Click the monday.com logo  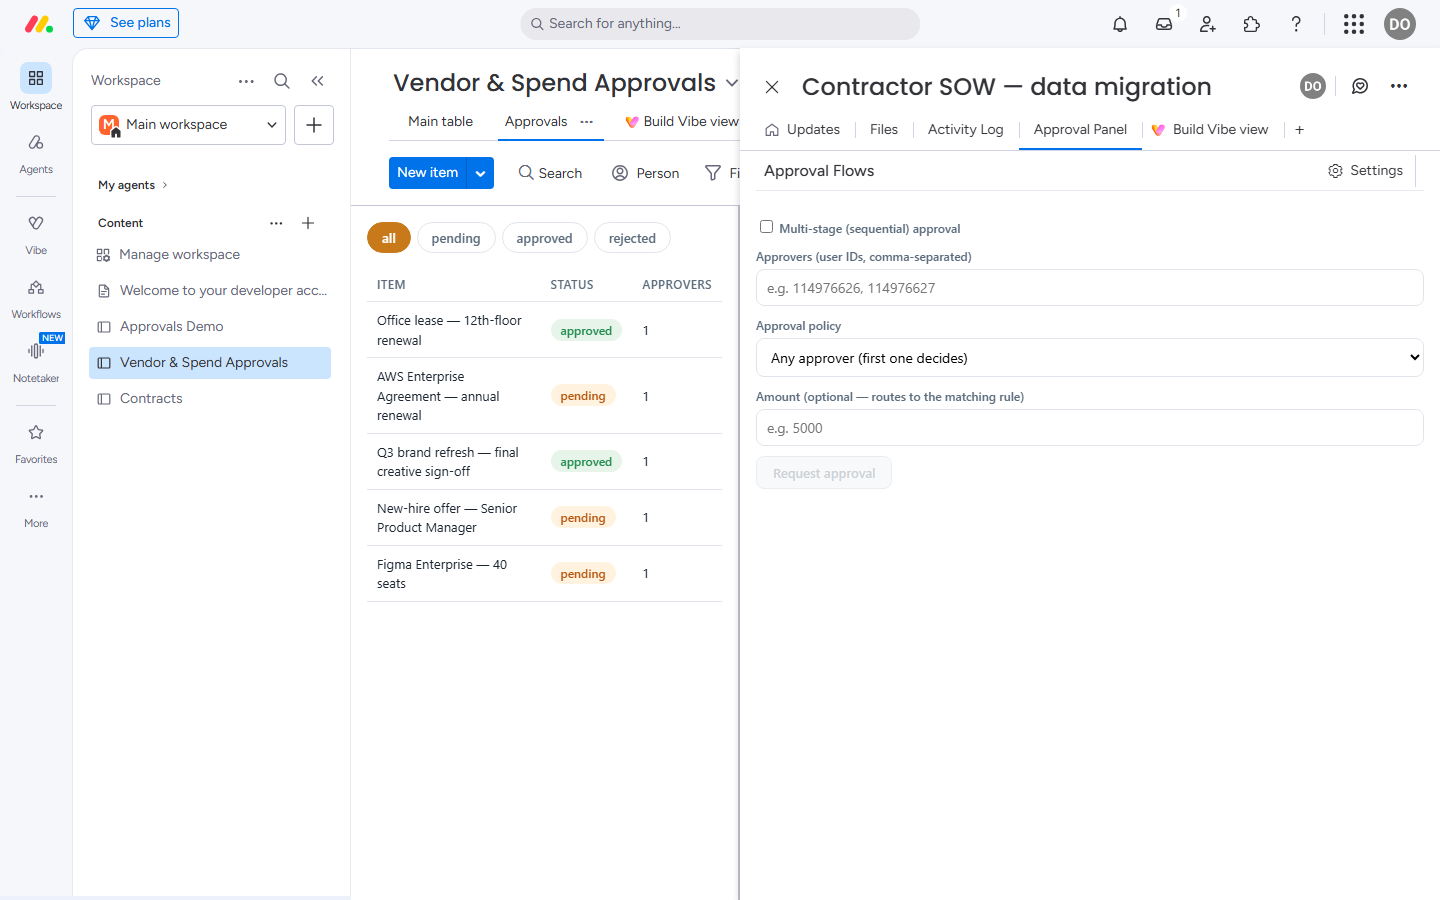[x=38, y=24]
